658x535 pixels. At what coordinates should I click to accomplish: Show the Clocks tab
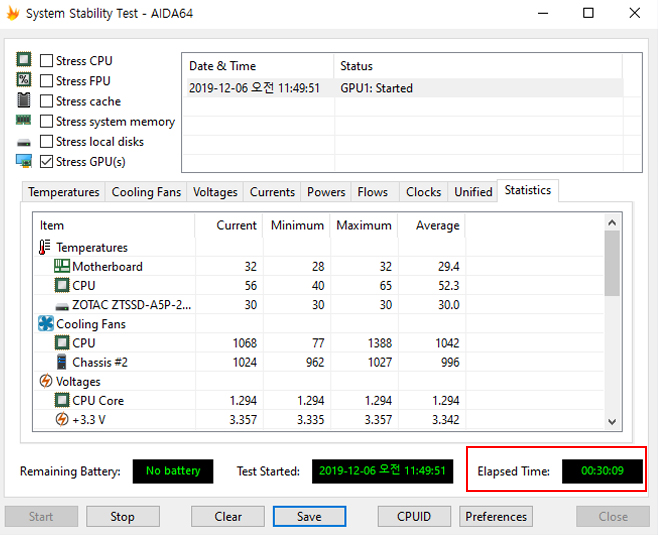[423, 192]
